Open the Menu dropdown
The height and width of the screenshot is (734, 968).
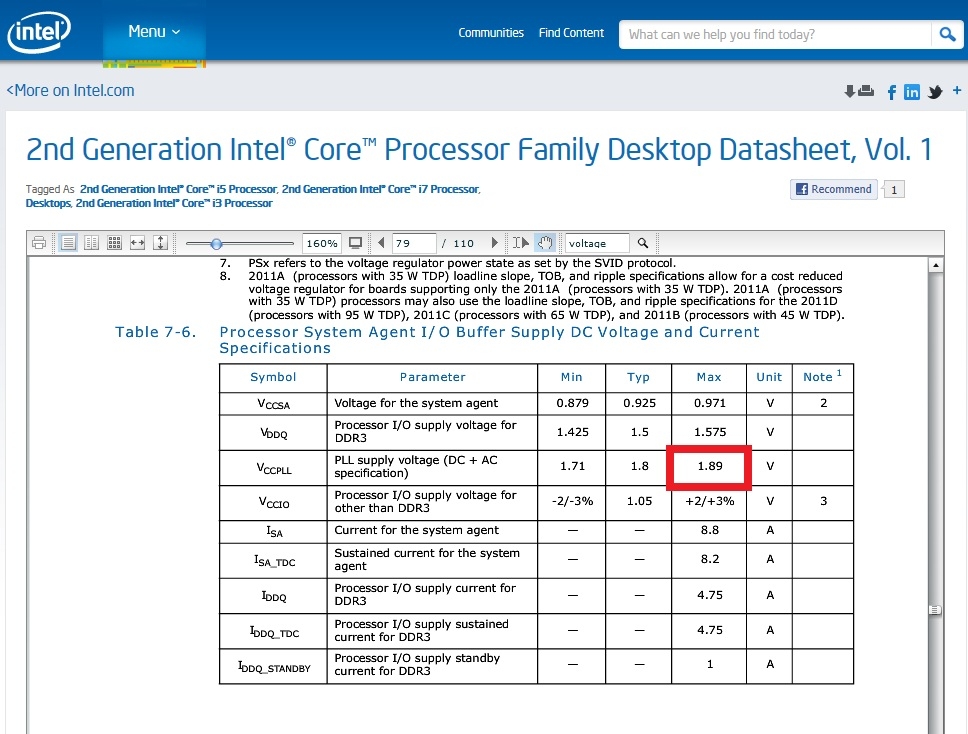(154, 31)
